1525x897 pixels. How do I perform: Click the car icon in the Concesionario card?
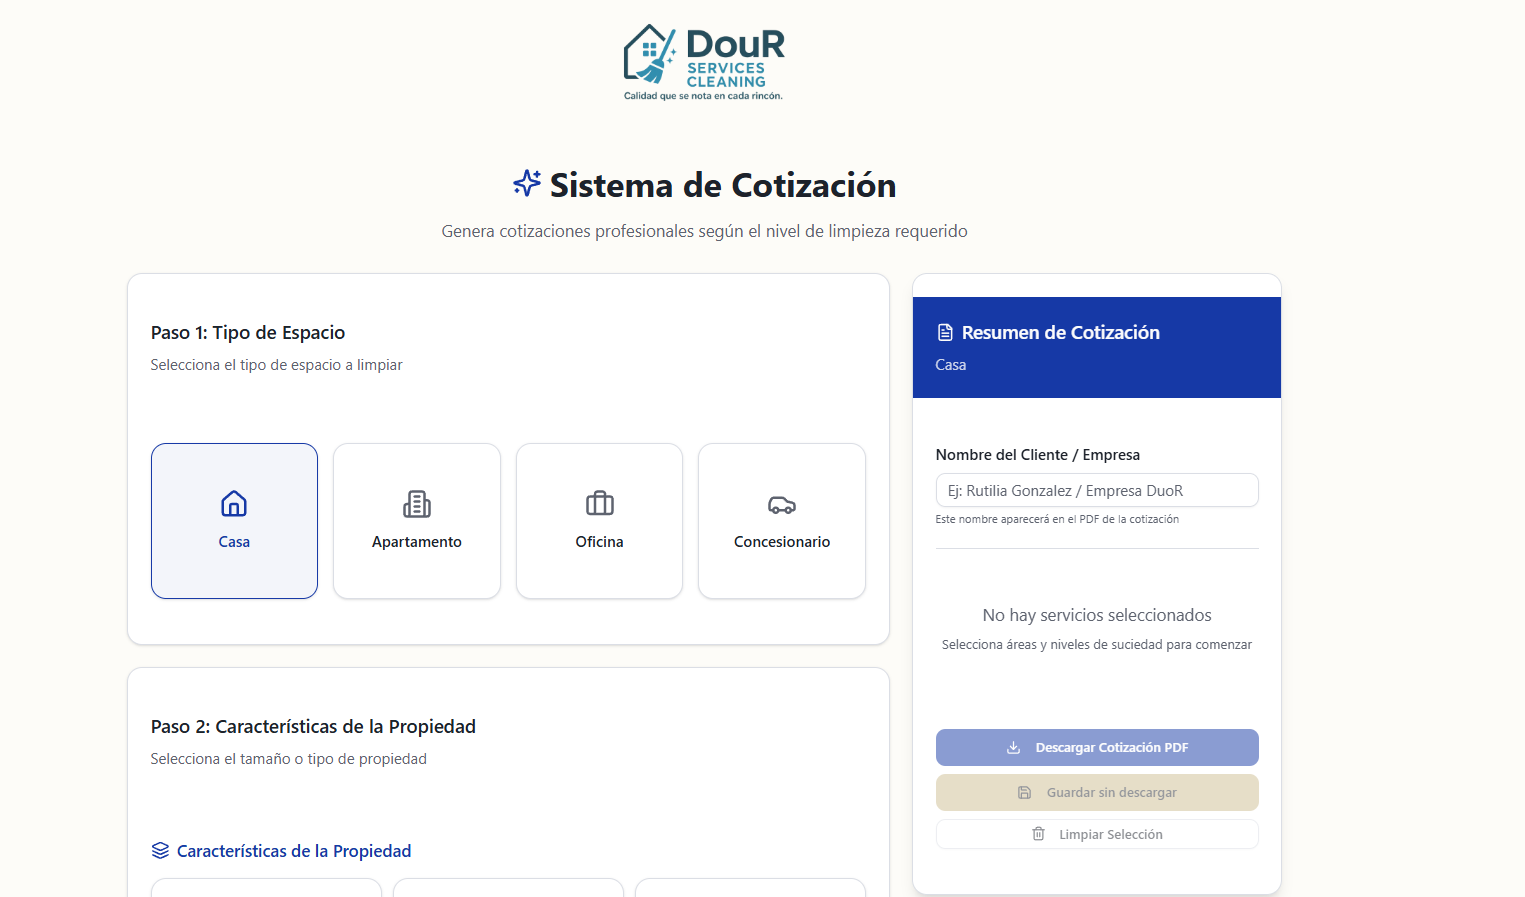[x=782, y=505]
